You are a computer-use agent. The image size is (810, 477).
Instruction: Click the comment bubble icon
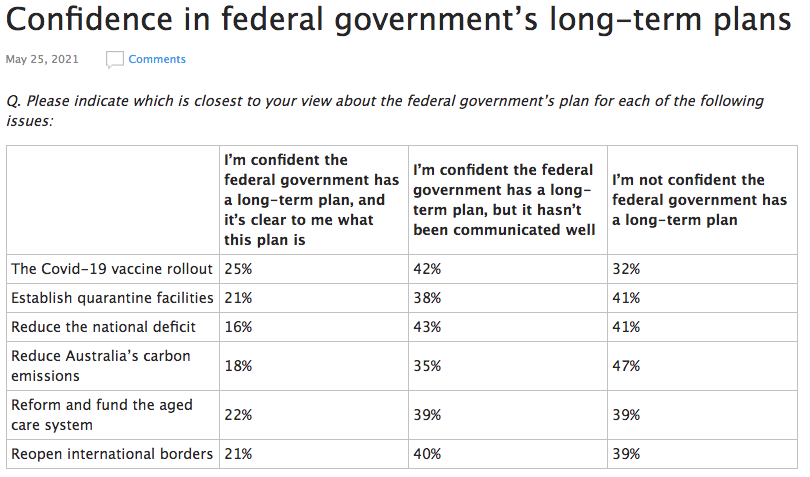115,60
